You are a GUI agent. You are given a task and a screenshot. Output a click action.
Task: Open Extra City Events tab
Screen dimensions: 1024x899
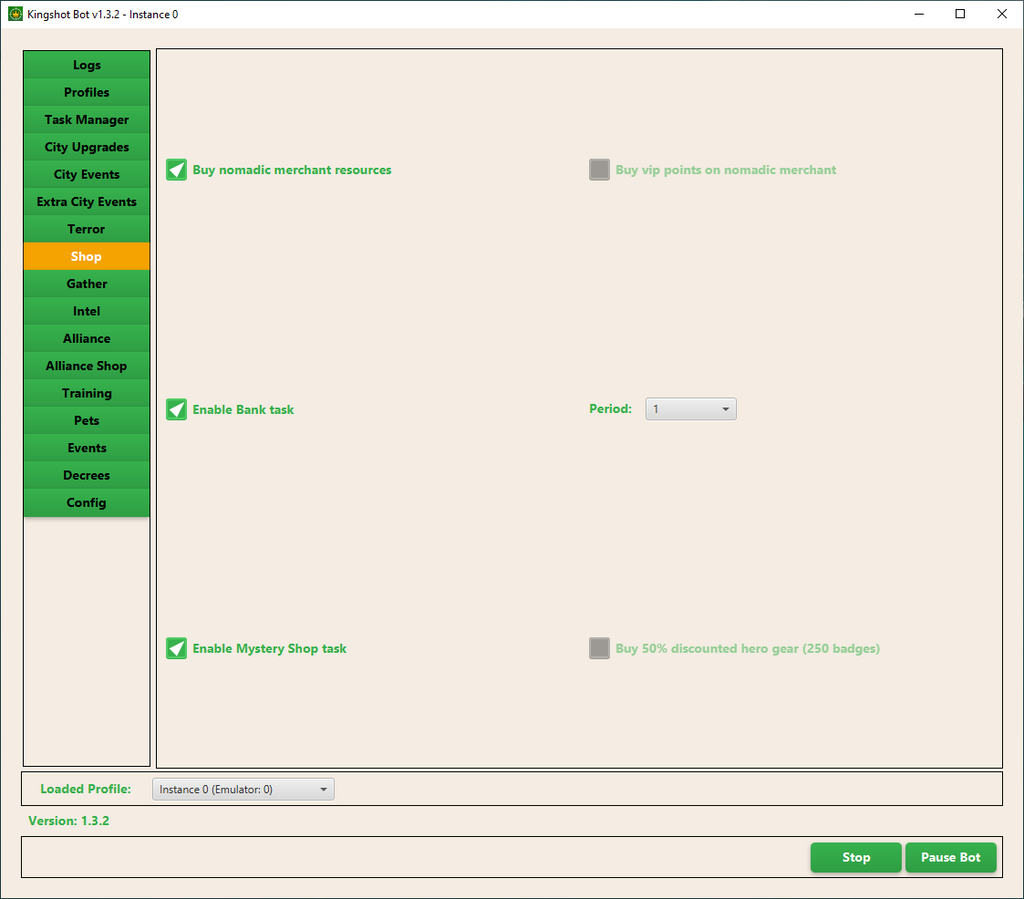tap(87, 202)
